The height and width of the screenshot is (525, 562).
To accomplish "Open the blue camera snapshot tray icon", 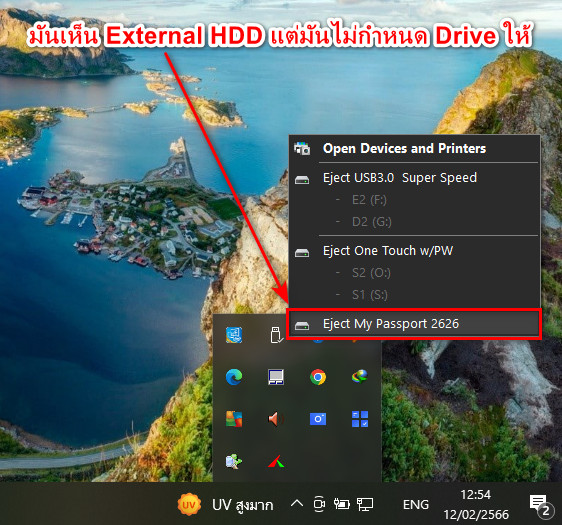I will point(318,419).
